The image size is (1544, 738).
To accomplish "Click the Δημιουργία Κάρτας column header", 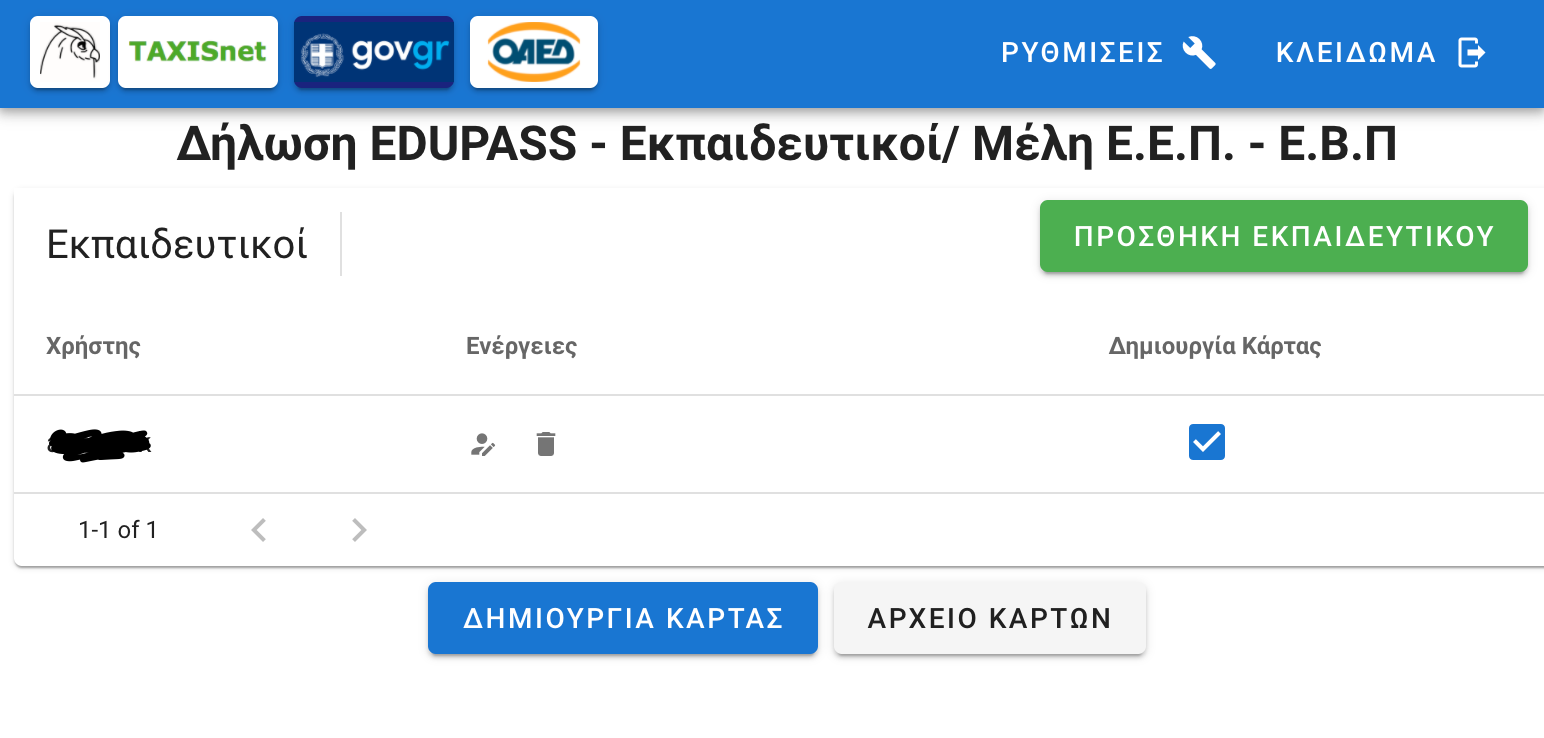I will pos(1215,347).
